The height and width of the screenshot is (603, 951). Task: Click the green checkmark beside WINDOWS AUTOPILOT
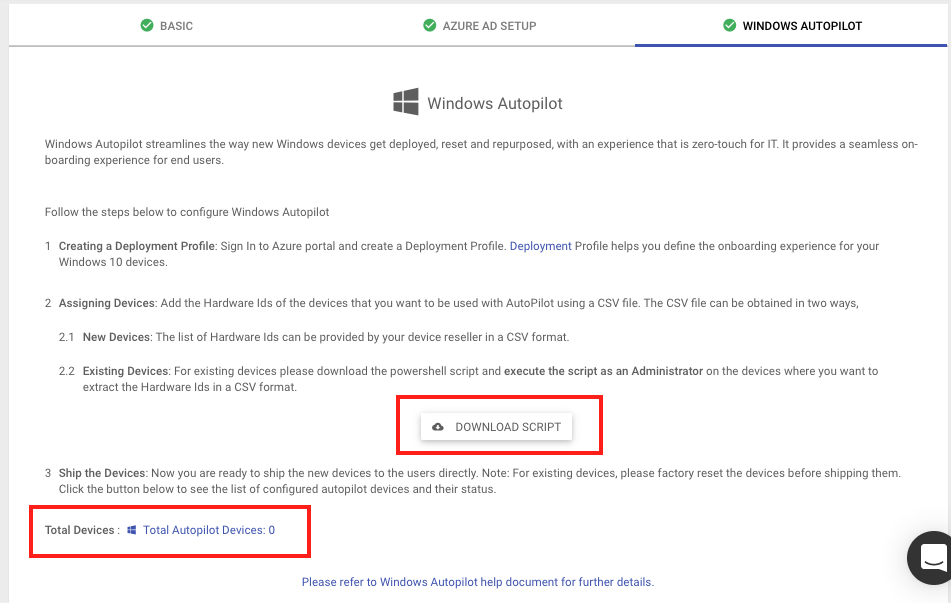click(730, 25)
